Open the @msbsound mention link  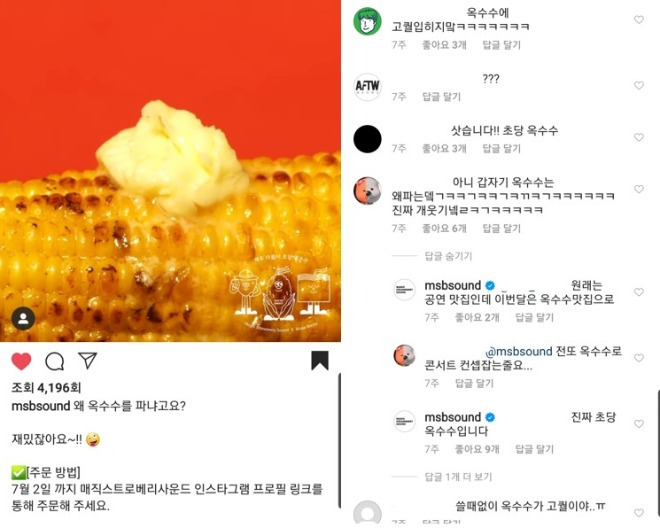point(519,351)
